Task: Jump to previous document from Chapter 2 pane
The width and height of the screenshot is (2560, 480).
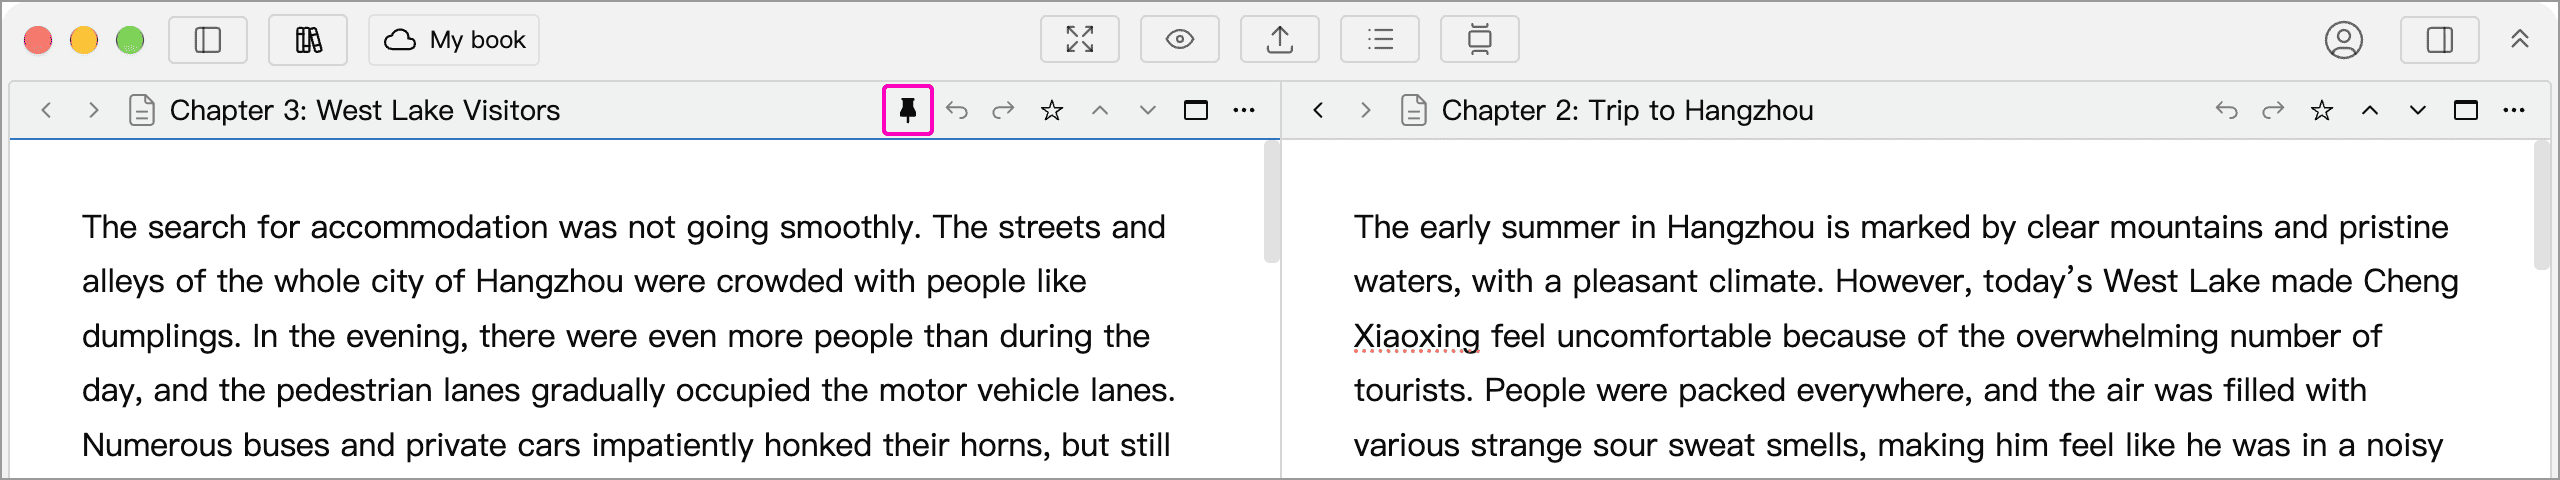Action: point(2370,110)
